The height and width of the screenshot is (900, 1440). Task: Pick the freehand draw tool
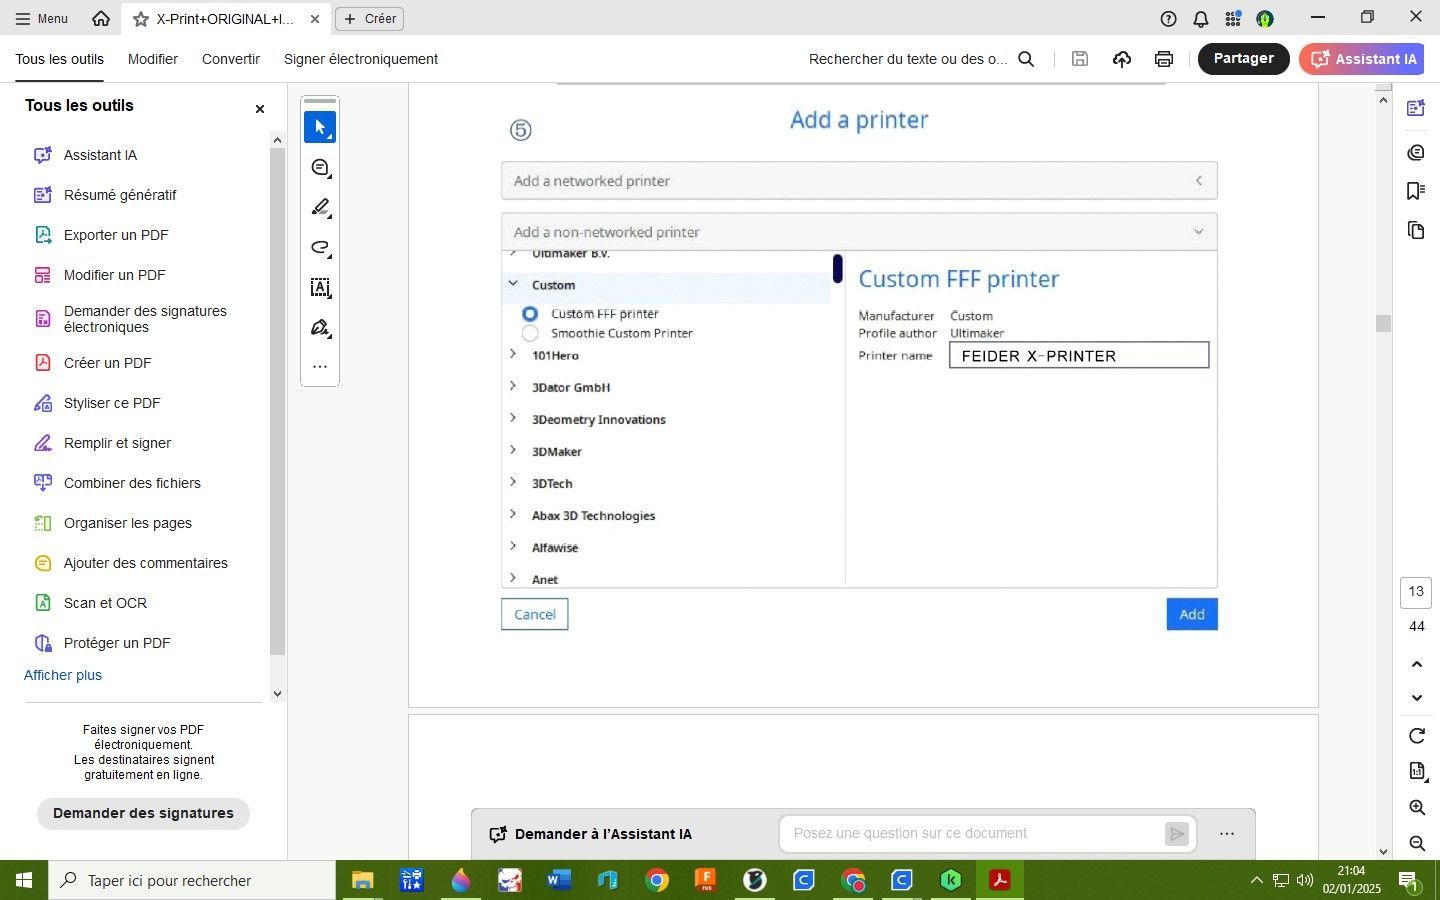[x=320, y=248]
